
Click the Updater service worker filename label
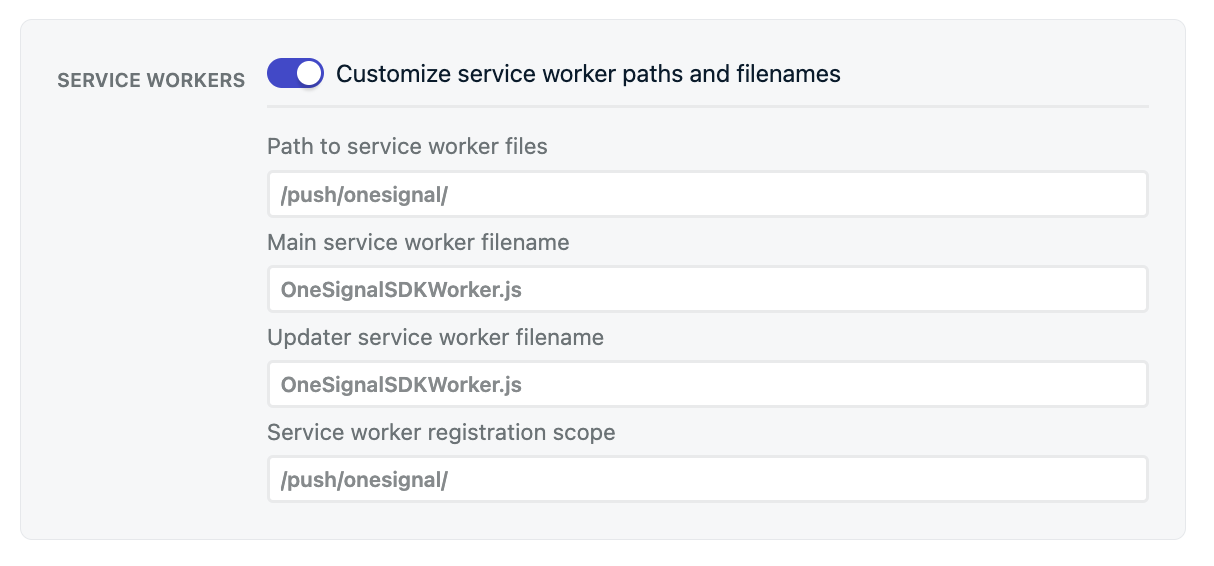pos(435,337)
